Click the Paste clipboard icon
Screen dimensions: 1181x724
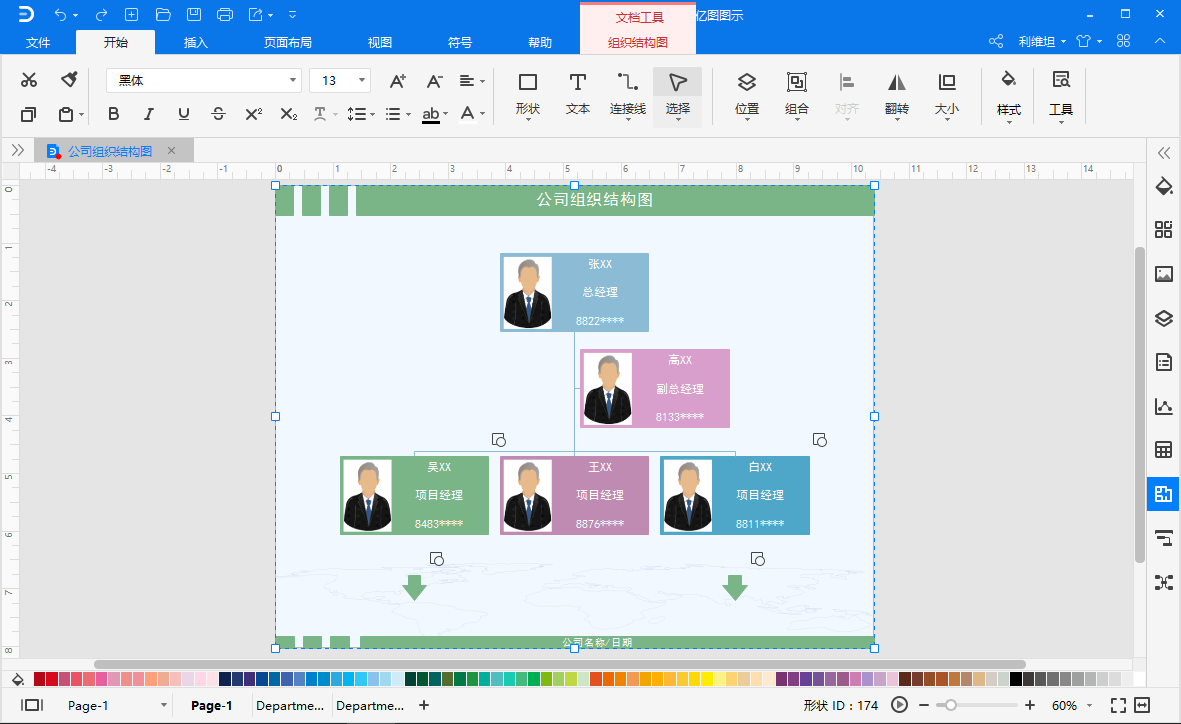coord(66,115)
